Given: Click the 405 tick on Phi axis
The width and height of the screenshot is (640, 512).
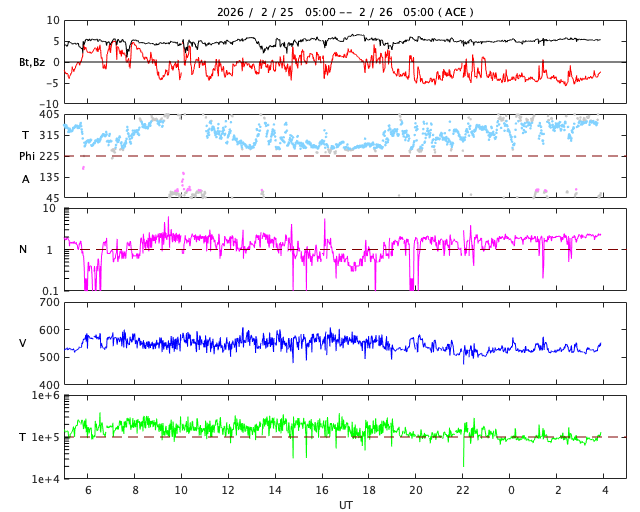Looking at the screenshot, I should (48, 115).
